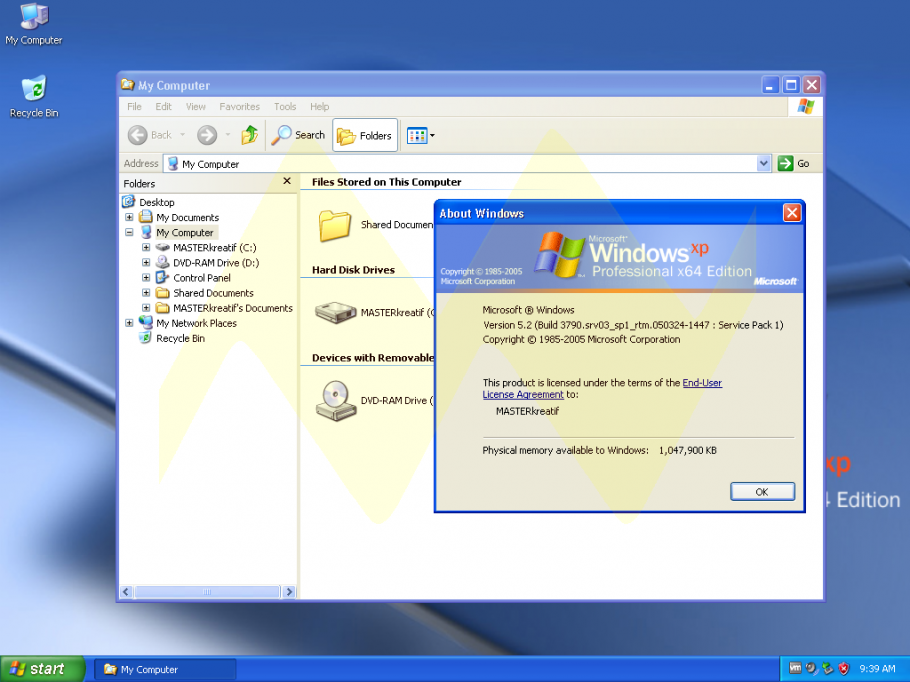
Task: Expand Control Panel tree node
Action: point(146,278)
